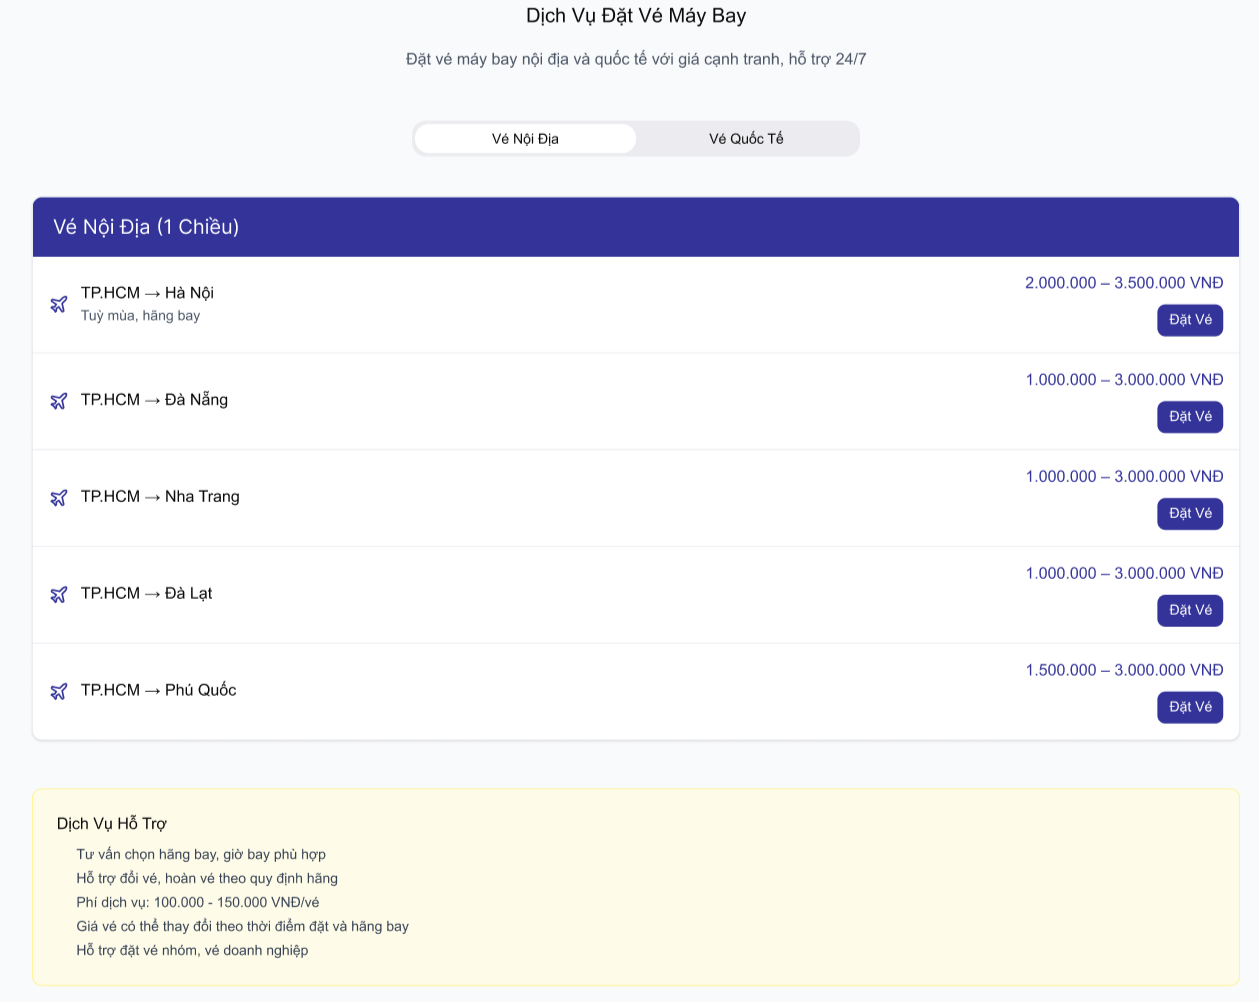
Task: Book a ticket to Nha Trang
Action: pyautogui.click(x=1189, y=514)
